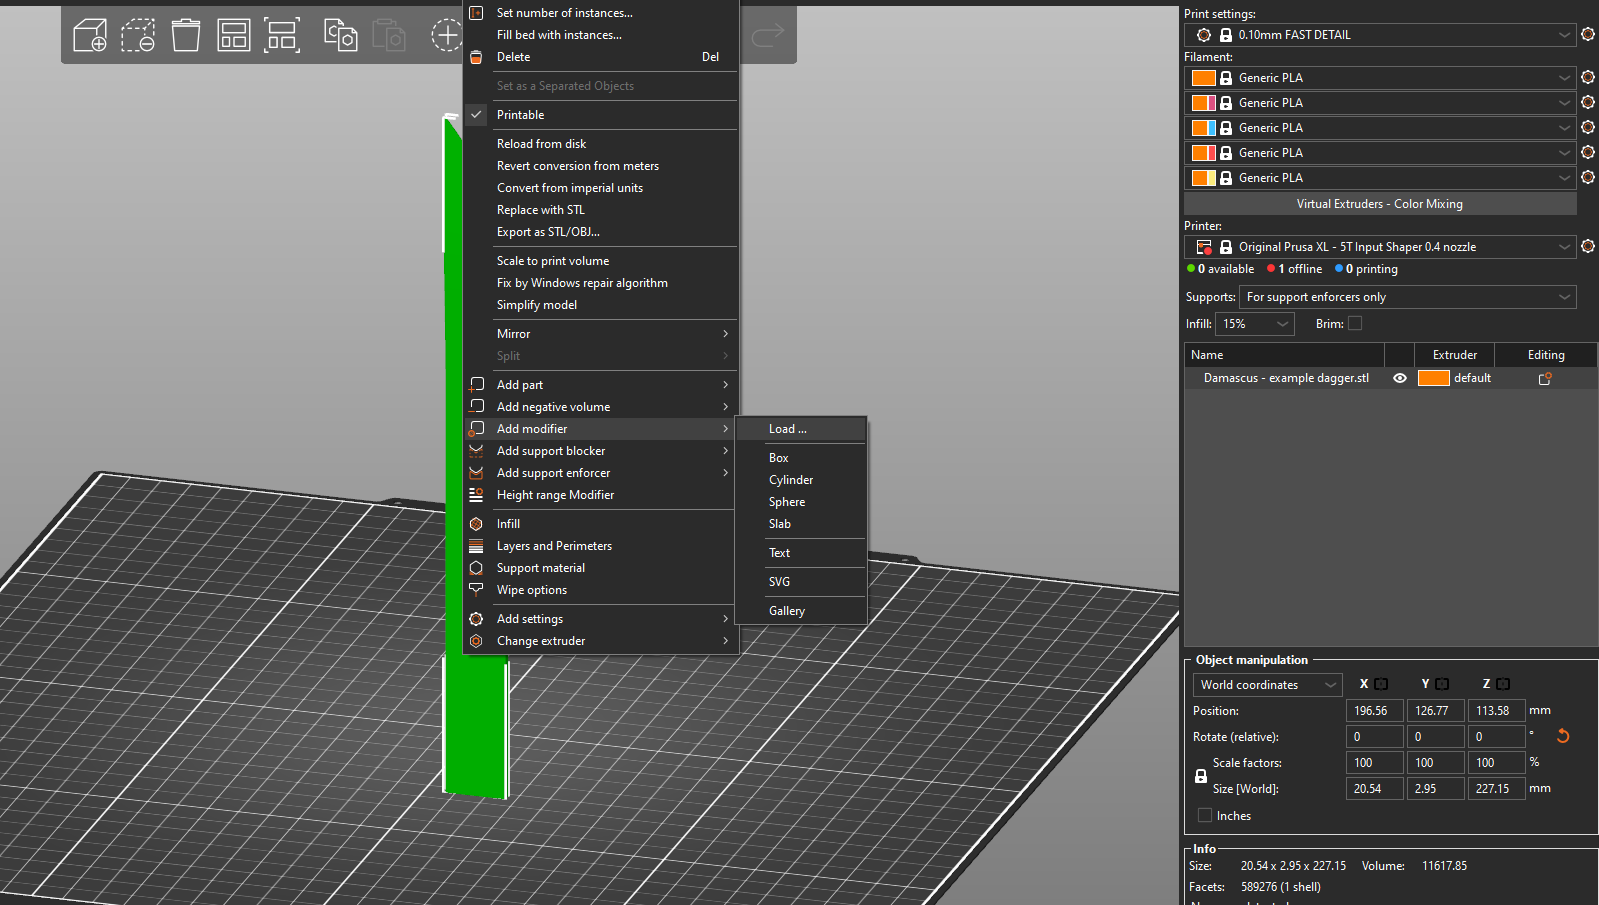Expand the Change extruder submenu
The width and height of the screenshot is (1599, 905).
click(x=601, y=641)
